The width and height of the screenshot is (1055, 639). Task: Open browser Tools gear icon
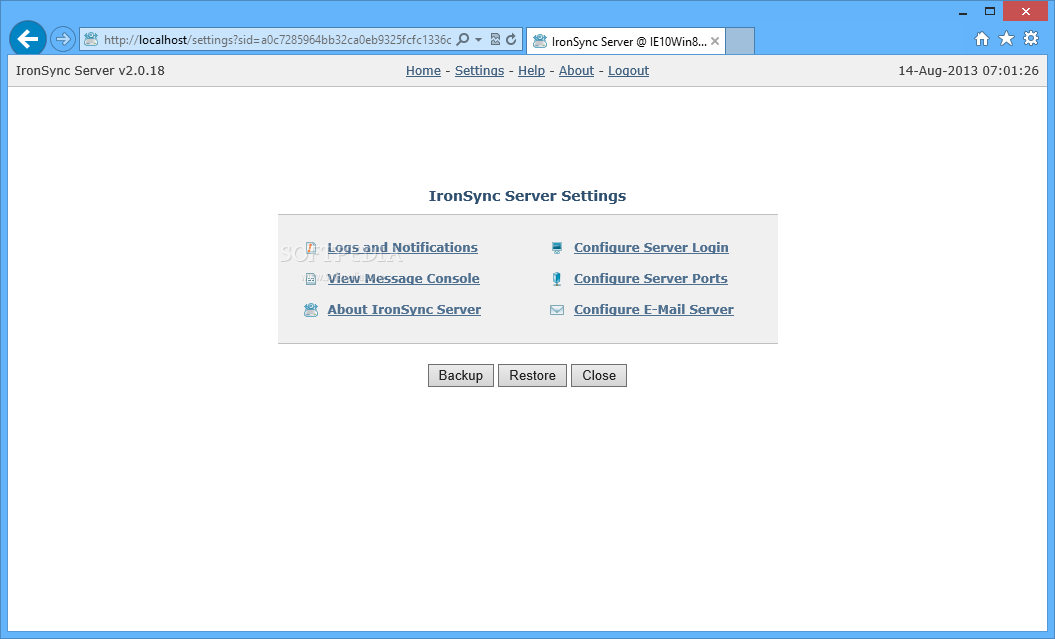1031,38
